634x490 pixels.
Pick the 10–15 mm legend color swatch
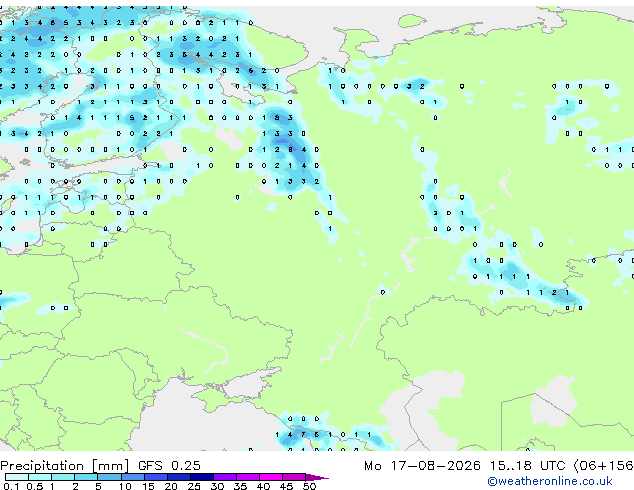point(132,477)
